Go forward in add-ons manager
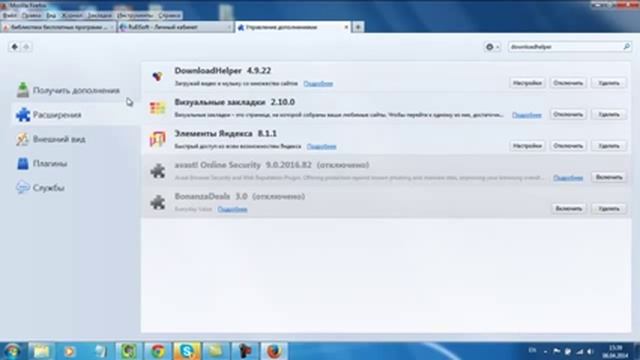 [26, 47]
